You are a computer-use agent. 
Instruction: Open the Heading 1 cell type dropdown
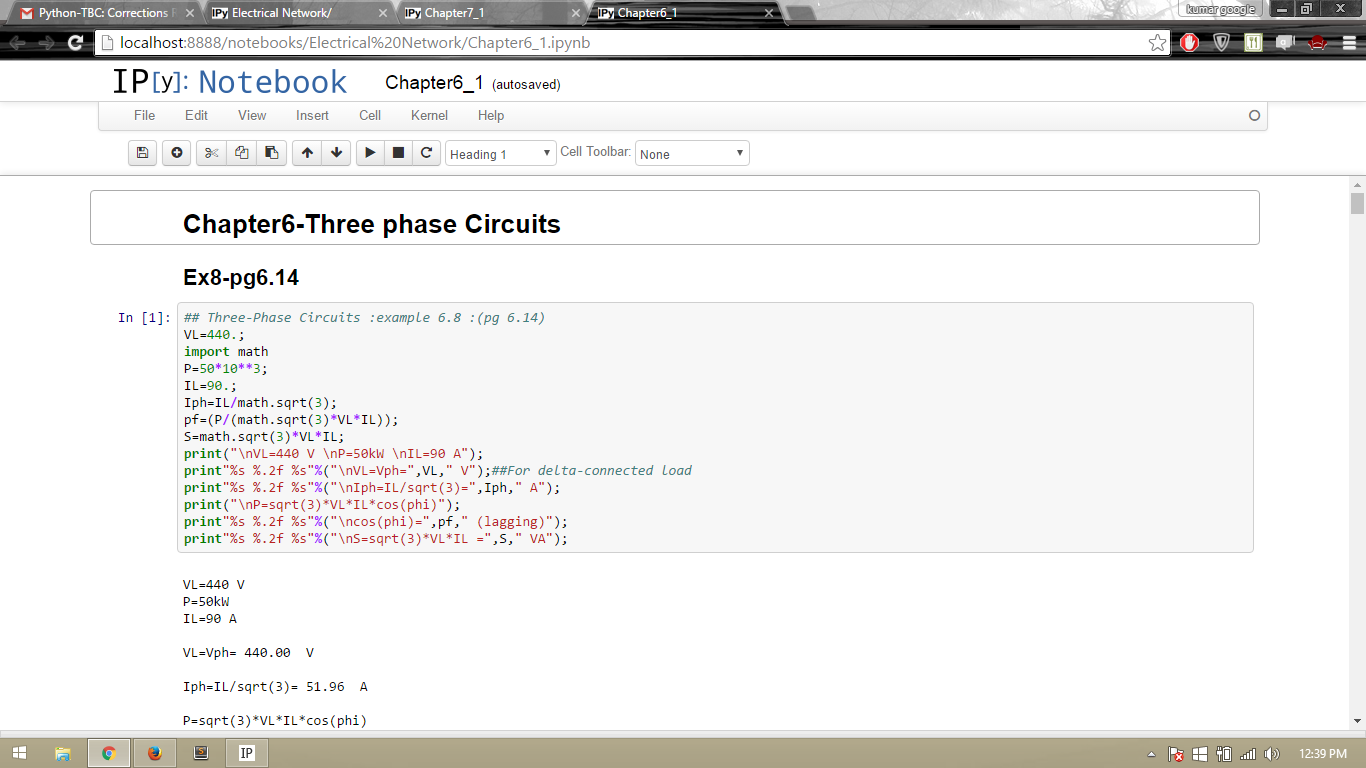[500, 154]
